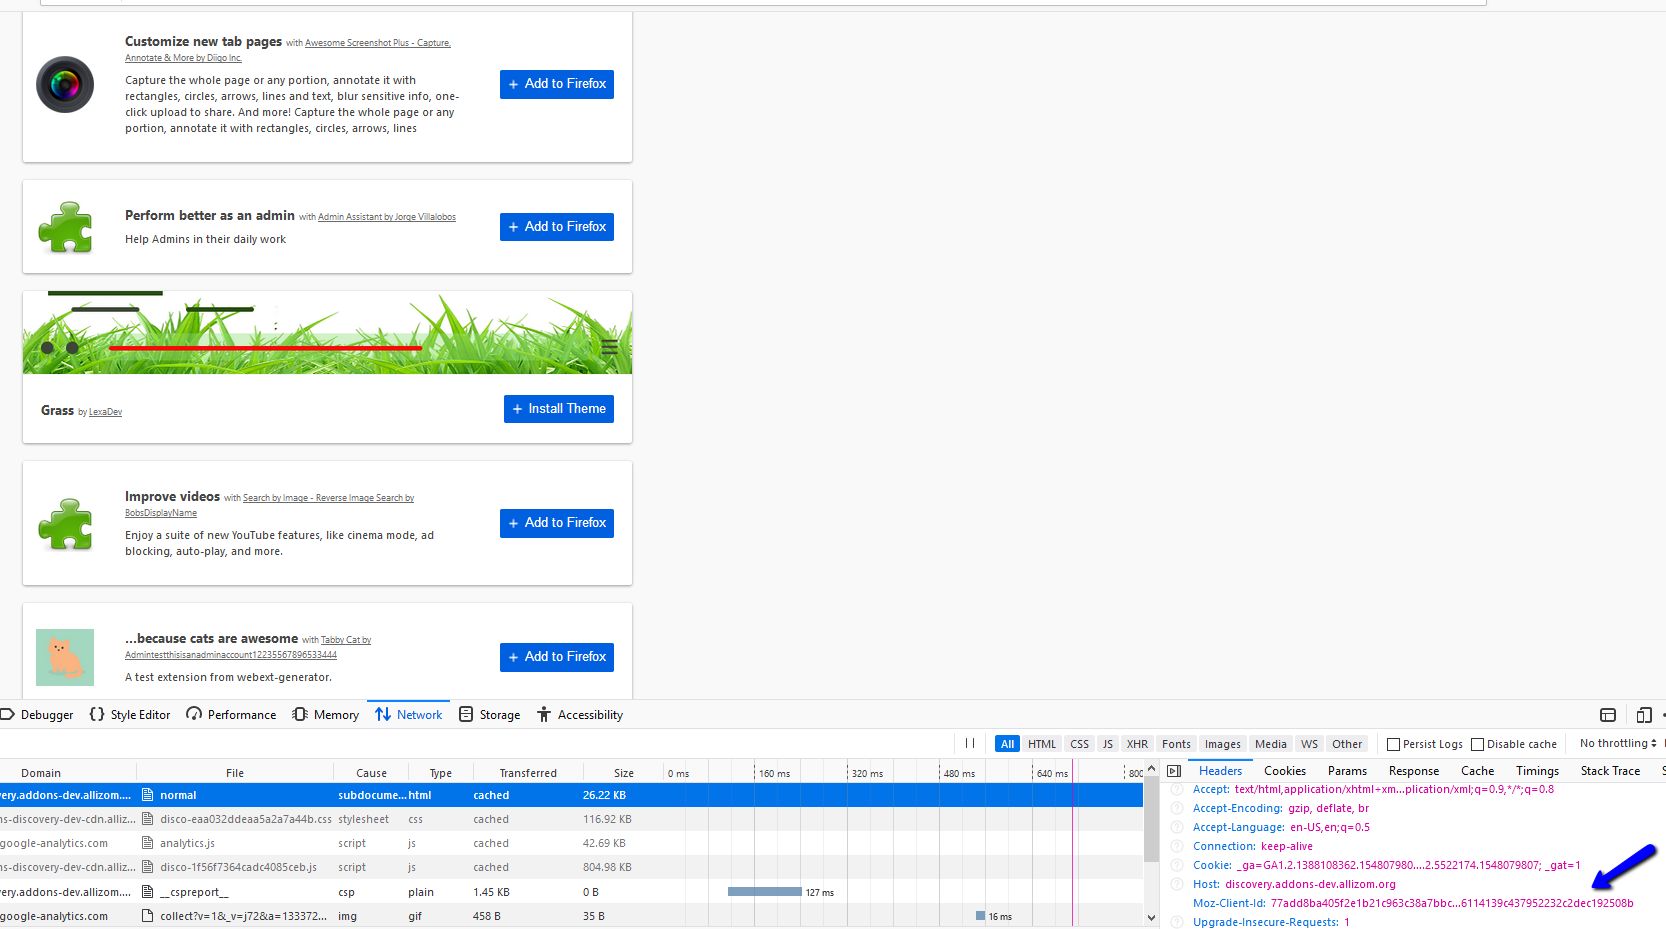Click file icon of disco-1f56f7364 script request
Image resolution: width=1666 pixels, height=929 pixels.
point(148,868)
